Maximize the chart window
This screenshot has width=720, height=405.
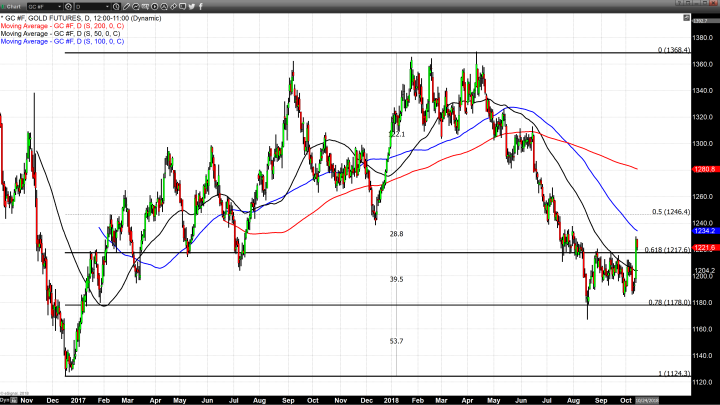tap(704, 2)
